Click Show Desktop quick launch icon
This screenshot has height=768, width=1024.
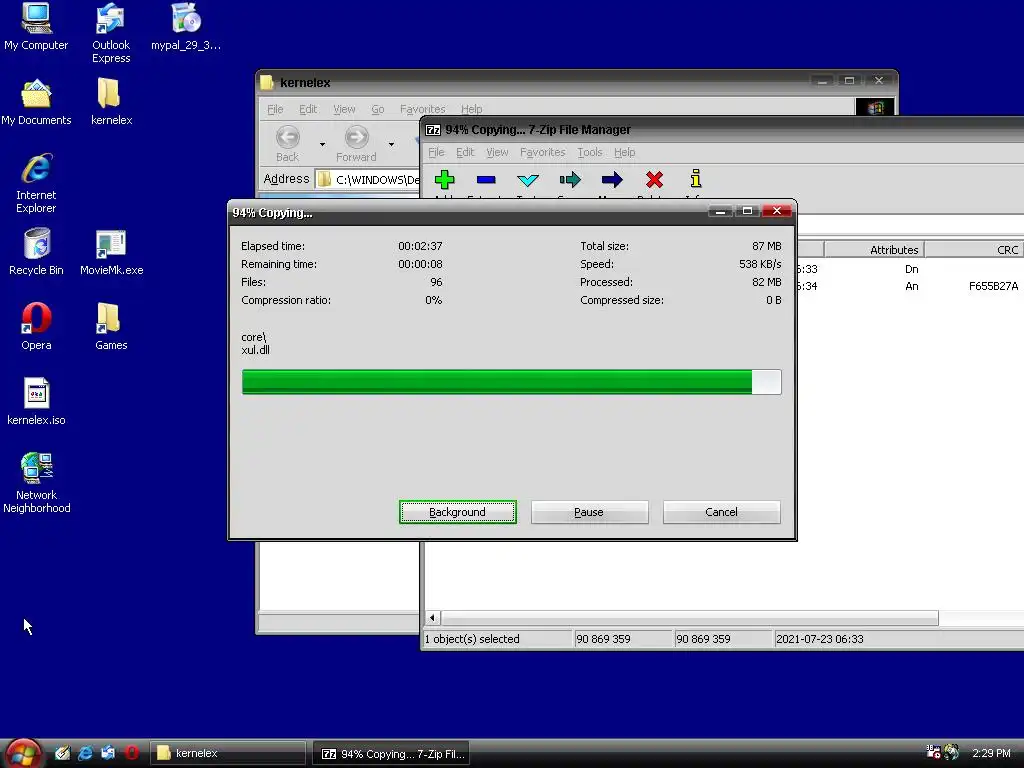63,753
